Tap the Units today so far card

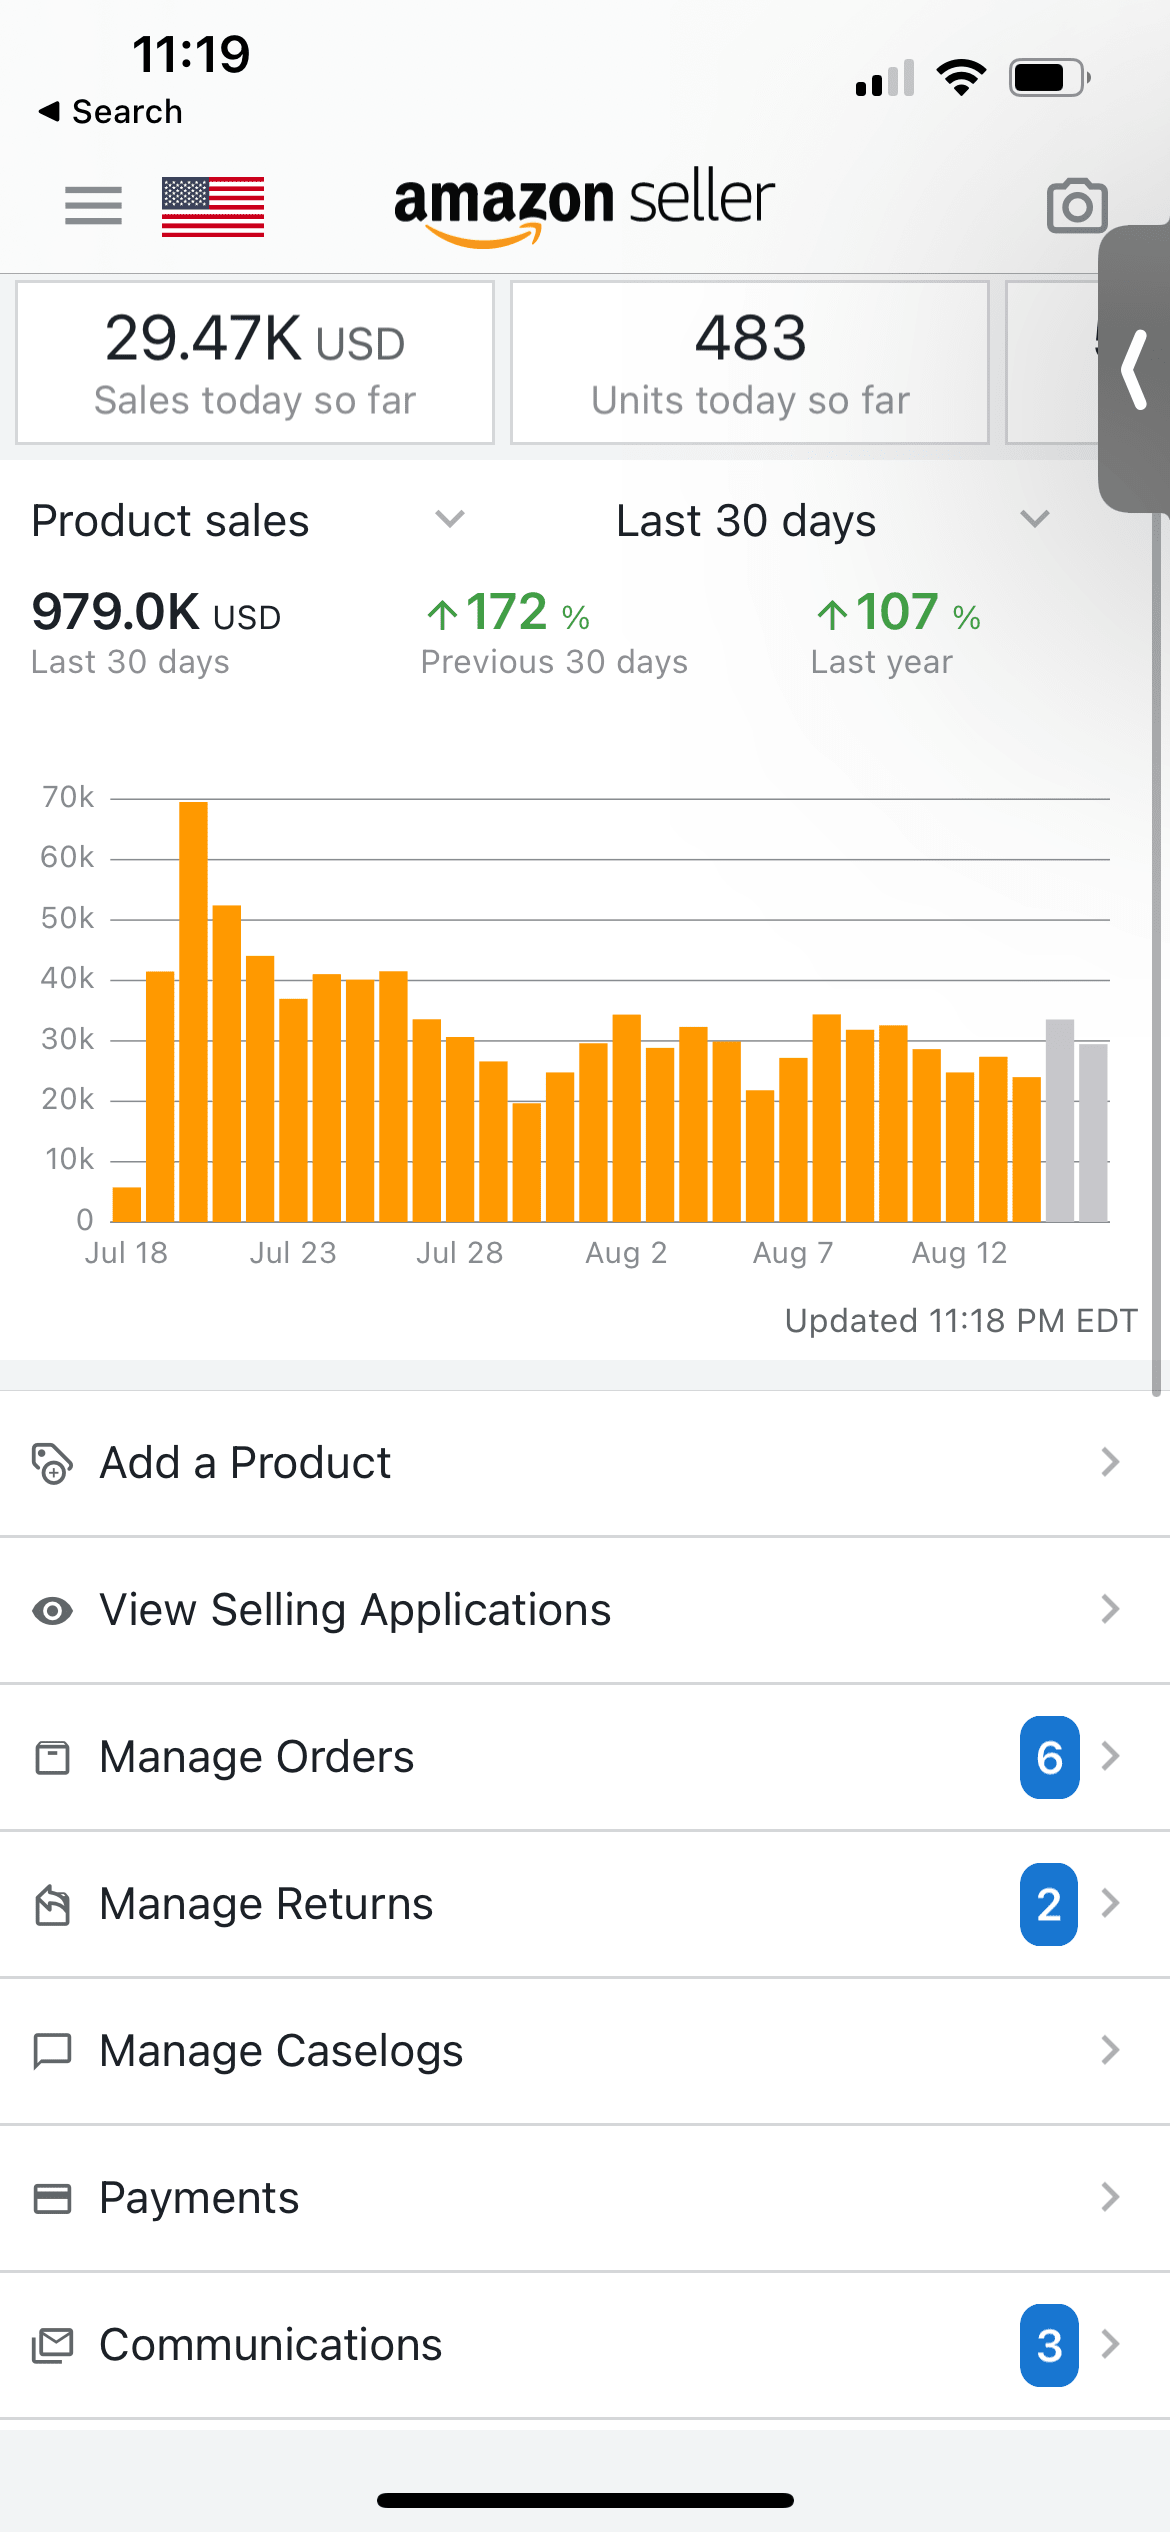750,362
